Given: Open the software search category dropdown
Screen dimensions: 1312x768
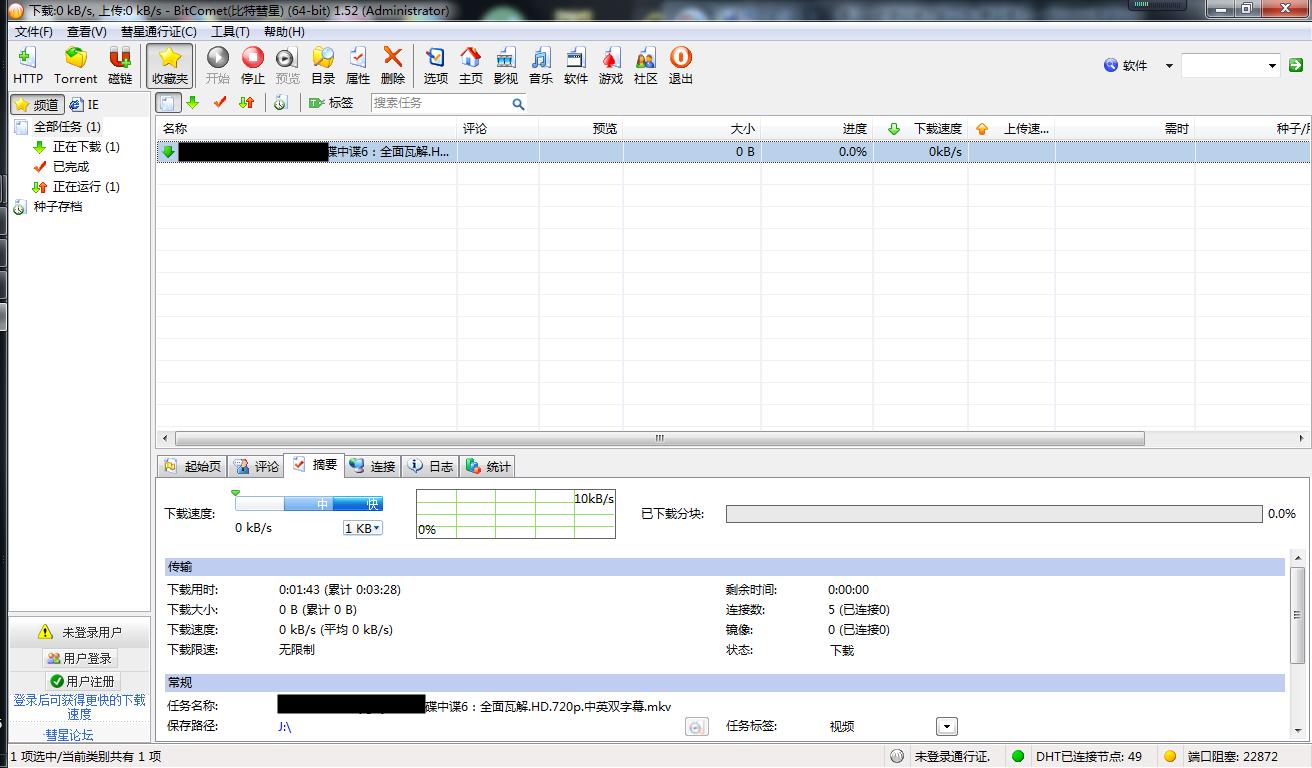Looking at the screenshot, I should 1168,65.
